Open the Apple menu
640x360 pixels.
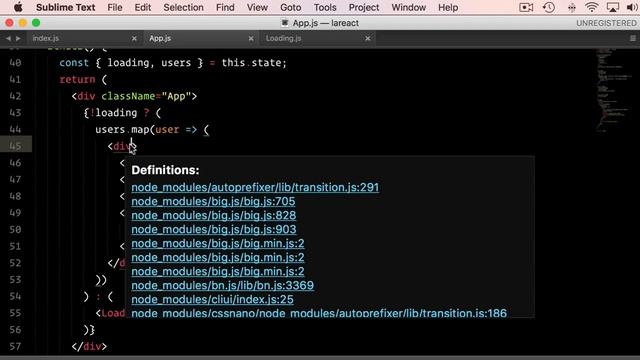pyautogui.click(x=18, y=7)
